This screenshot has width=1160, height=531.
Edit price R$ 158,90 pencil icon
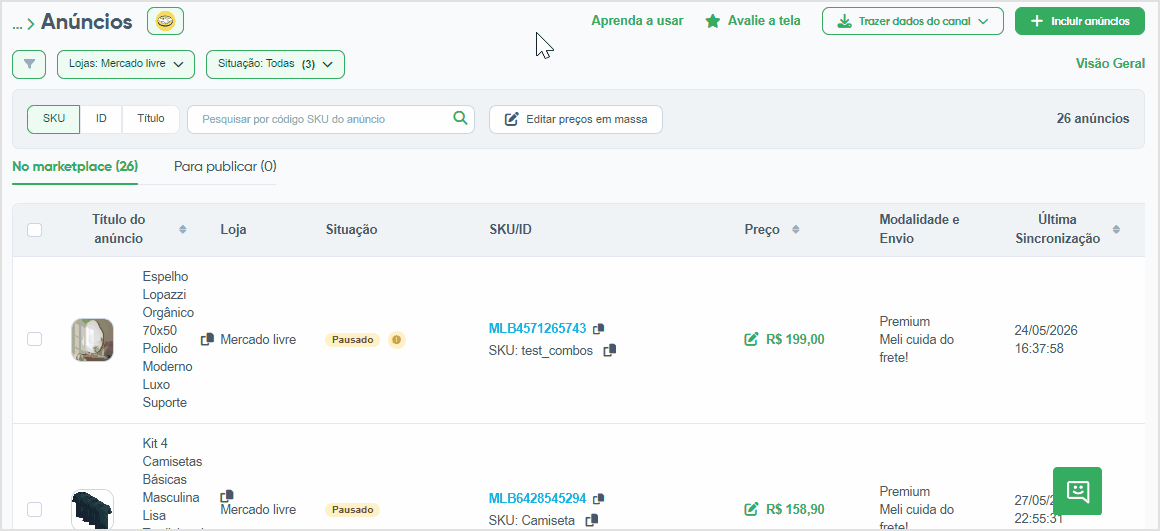[751, 509]
